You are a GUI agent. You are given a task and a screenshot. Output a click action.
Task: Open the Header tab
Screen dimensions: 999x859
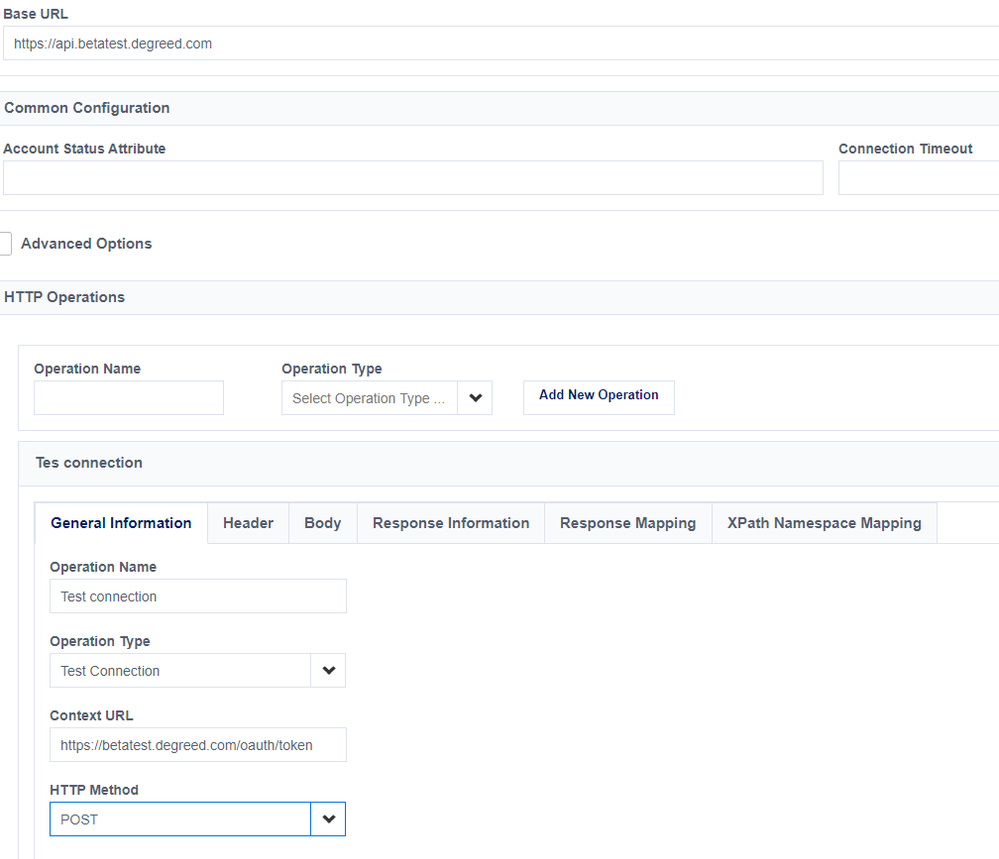point(248,523)
